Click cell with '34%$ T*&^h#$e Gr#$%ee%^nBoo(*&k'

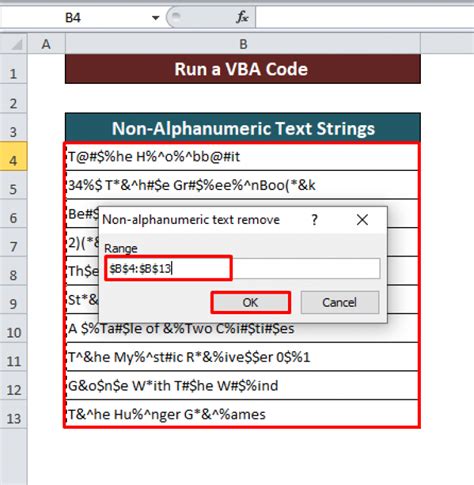point(242,185)
